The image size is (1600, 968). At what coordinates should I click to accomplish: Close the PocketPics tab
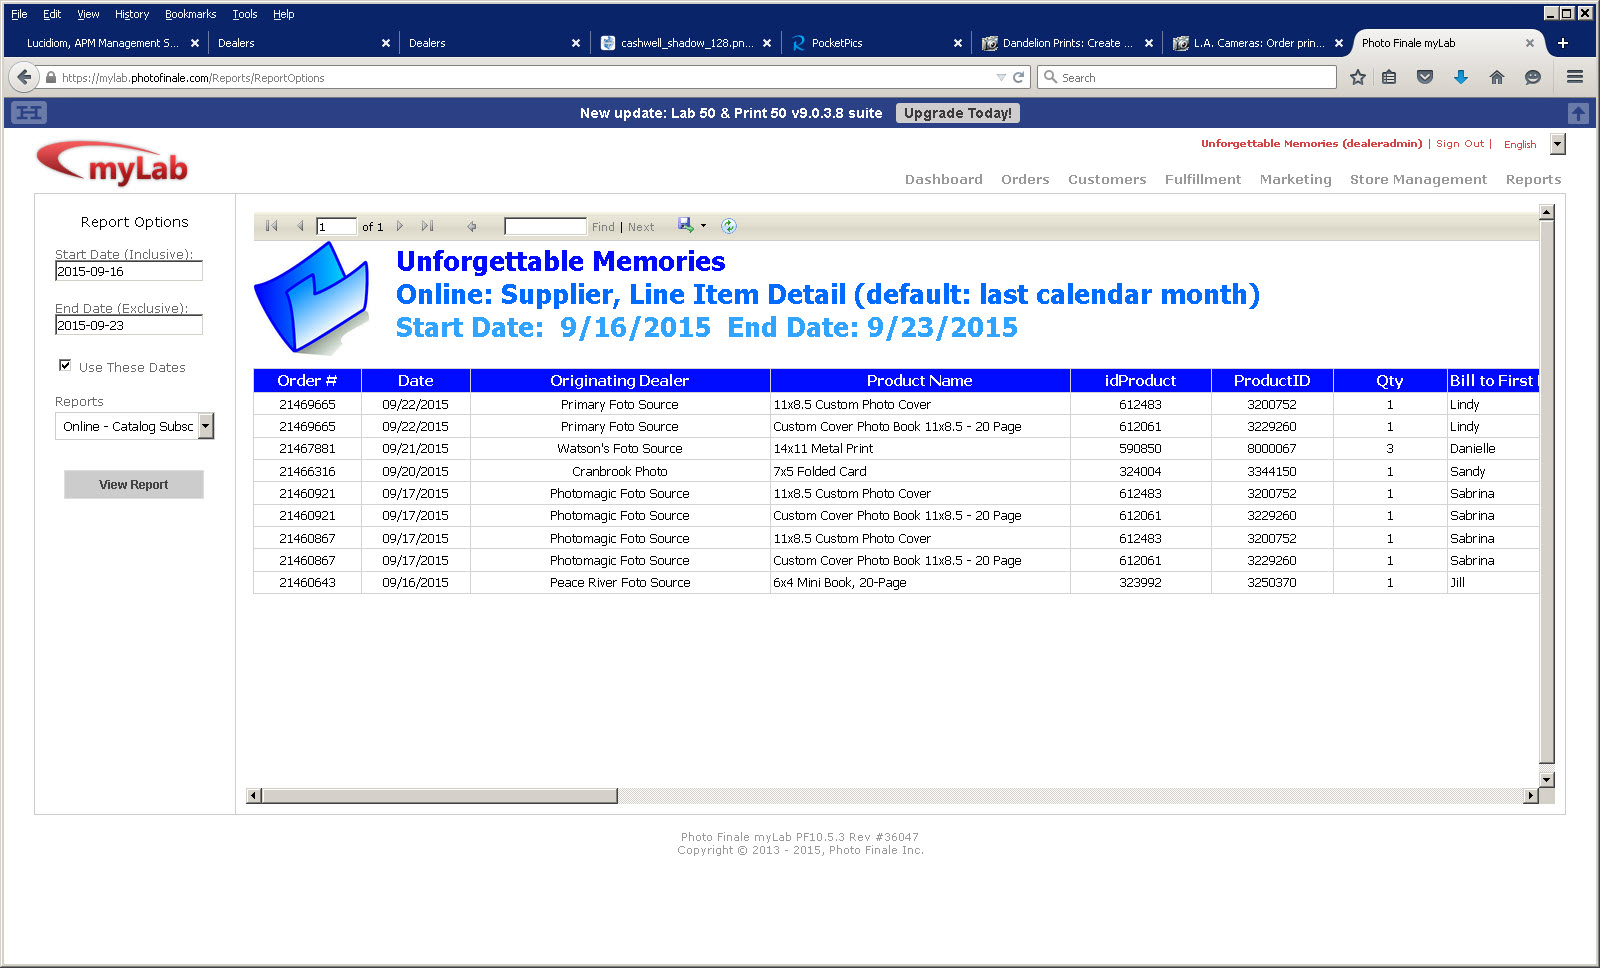click(958, 43)
